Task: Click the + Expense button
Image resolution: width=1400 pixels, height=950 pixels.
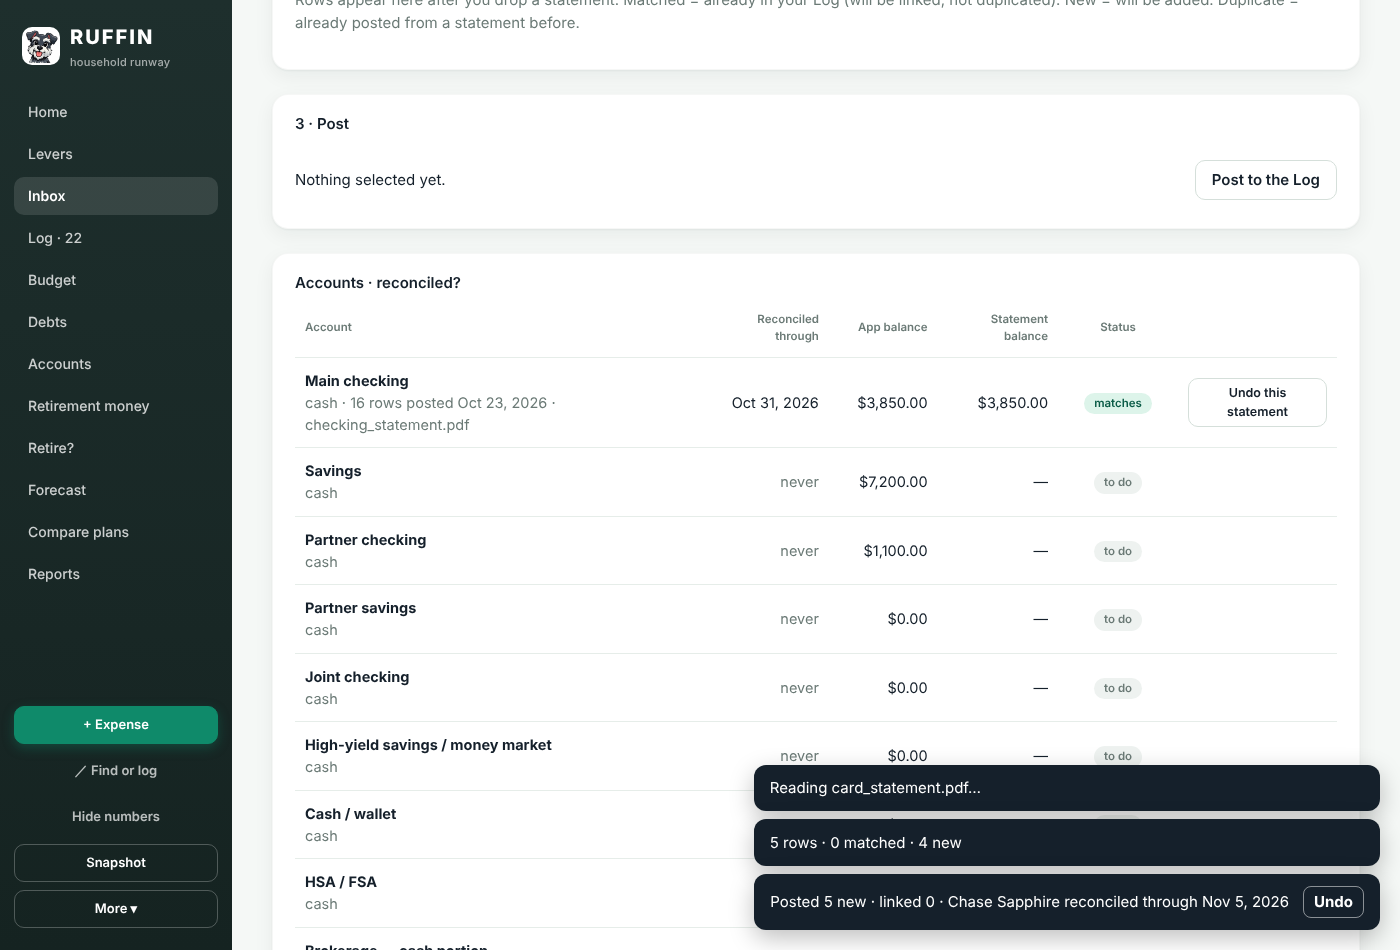Action: click(x=116, y=725)
